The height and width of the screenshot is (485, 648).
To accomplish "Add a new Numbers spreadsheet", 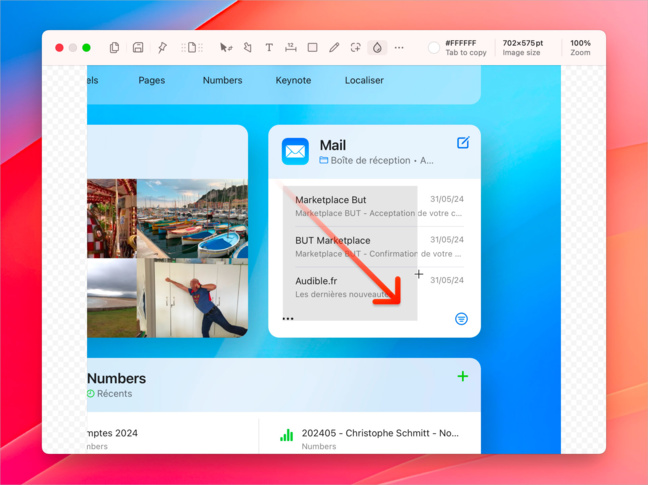I will click(x=463, y=376).
